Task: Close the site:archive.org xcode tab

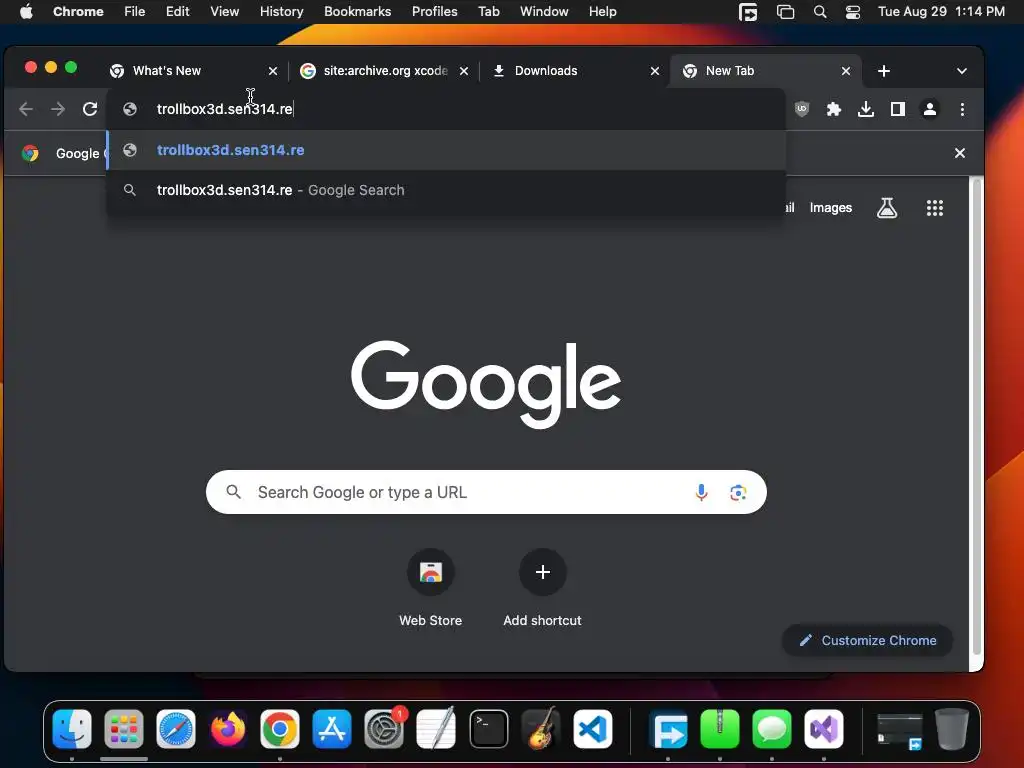Action: [464, 71]
